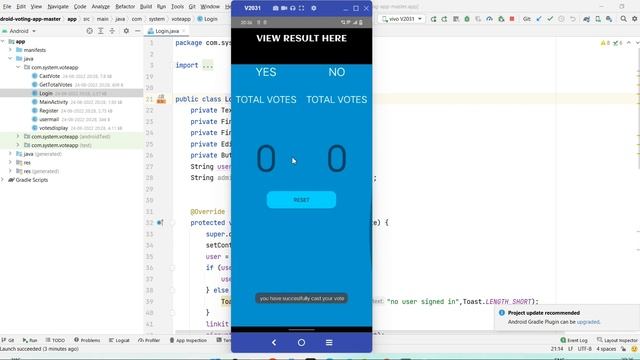Click the Git update project blue arrow
Image resolution: width=640 pixels, height=360 pixels.
[x=539, y=19]
